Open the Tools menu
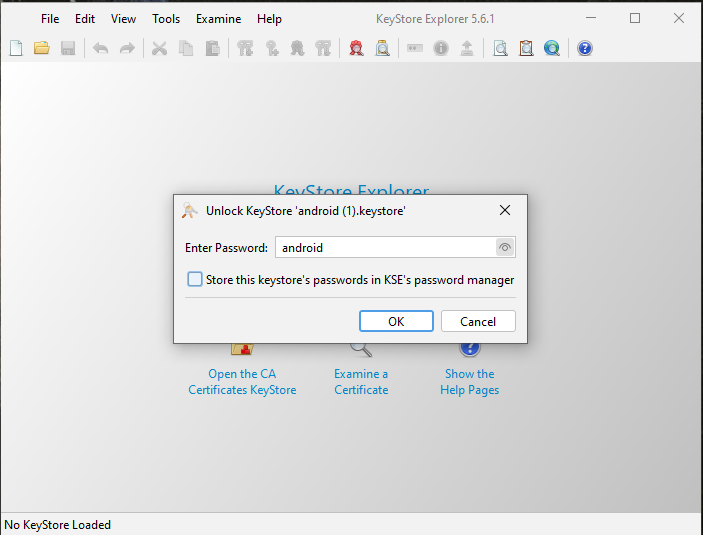Screen dimensions: 703x535 166,19
